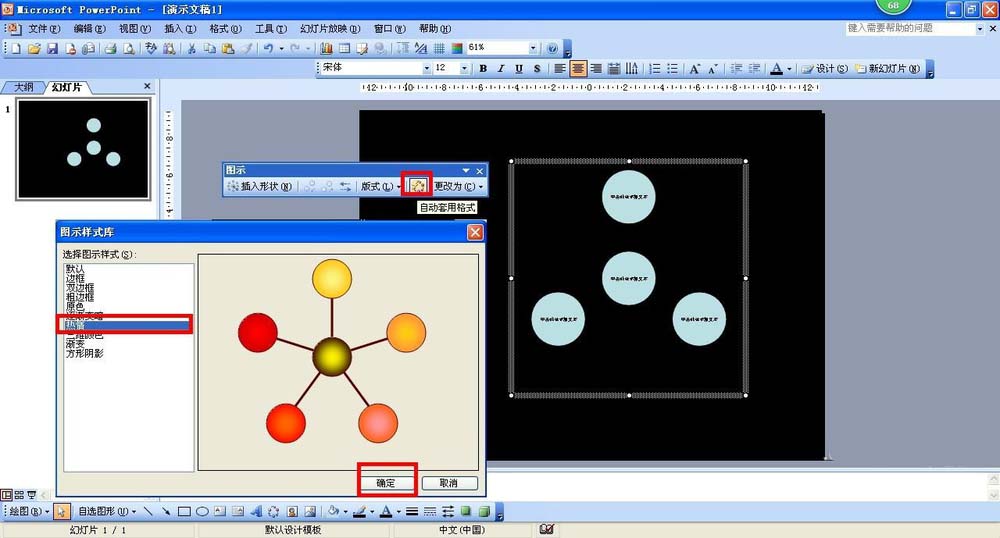Screen dimensions: 1000x538
Task: Open the 文件 menu
Action: click(43, 29)
